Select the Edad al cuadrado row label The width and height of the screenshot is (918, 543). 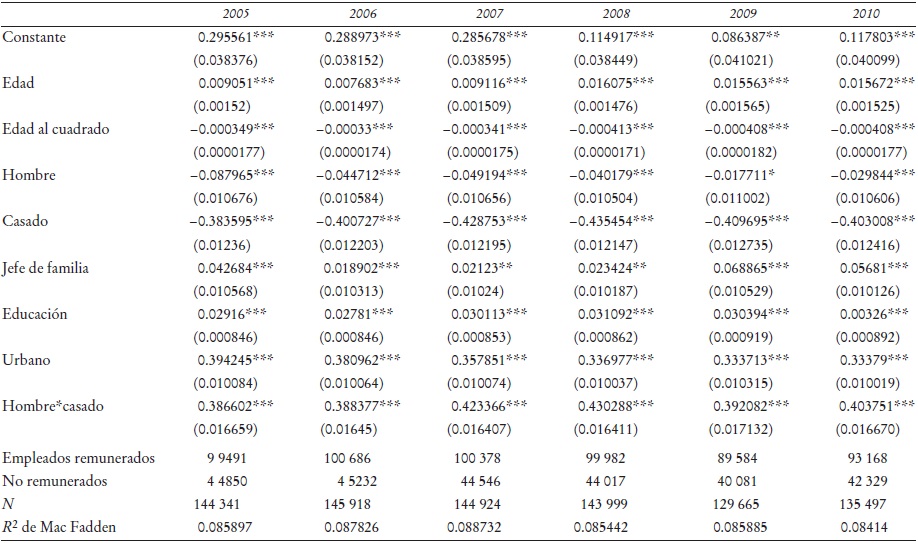[x=55, y=129]
